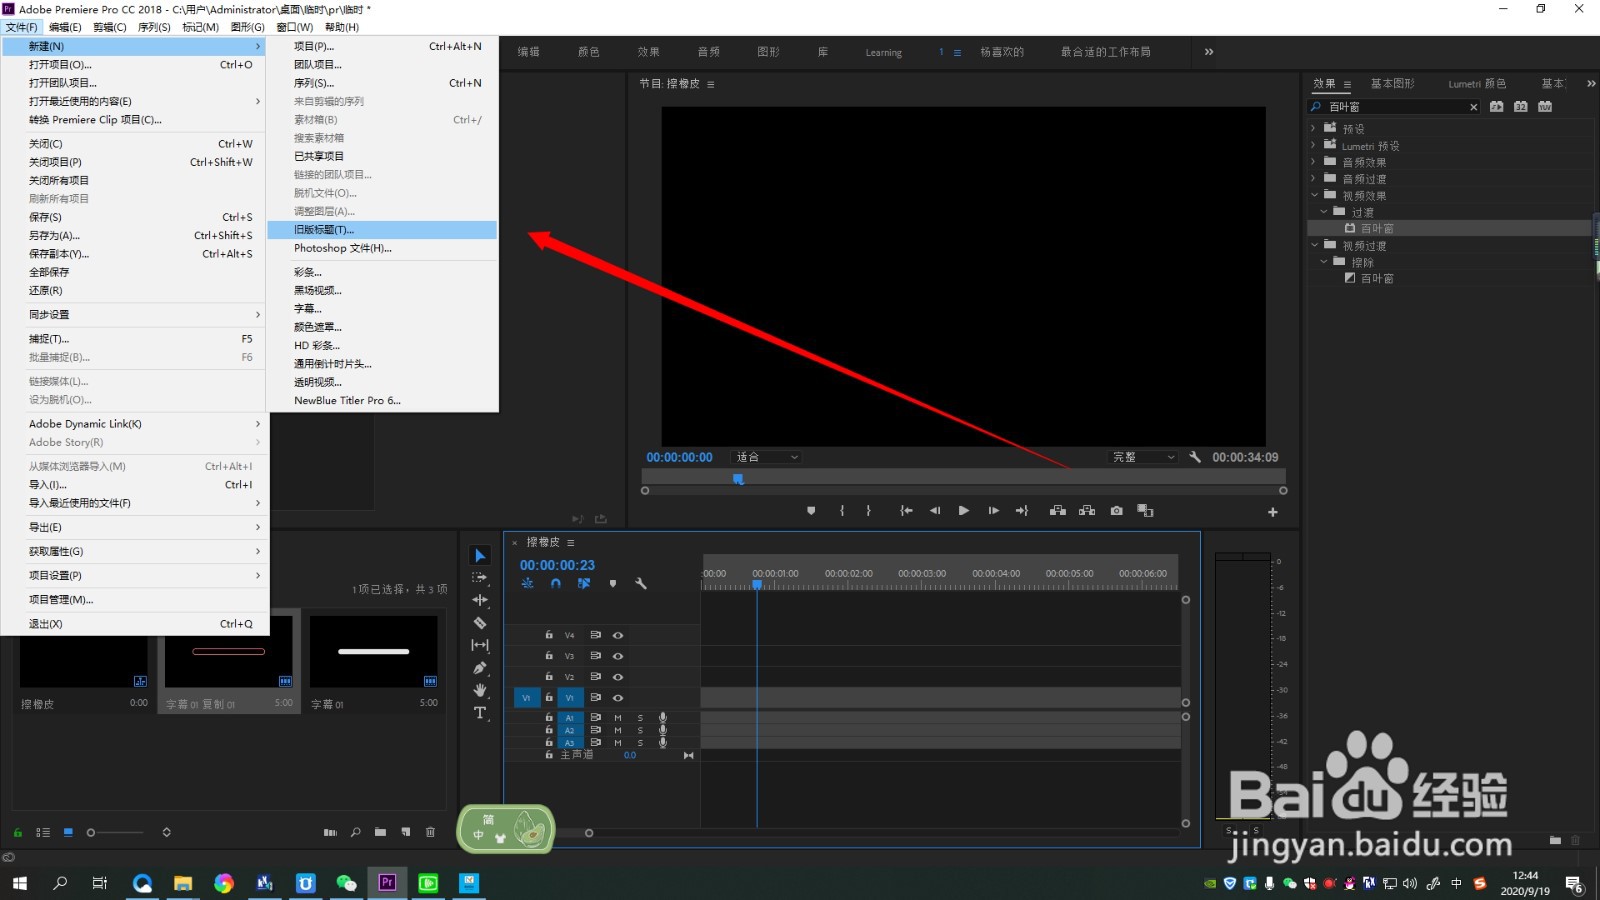Filter effects by YUV Effects icon

pos(1545,107)
